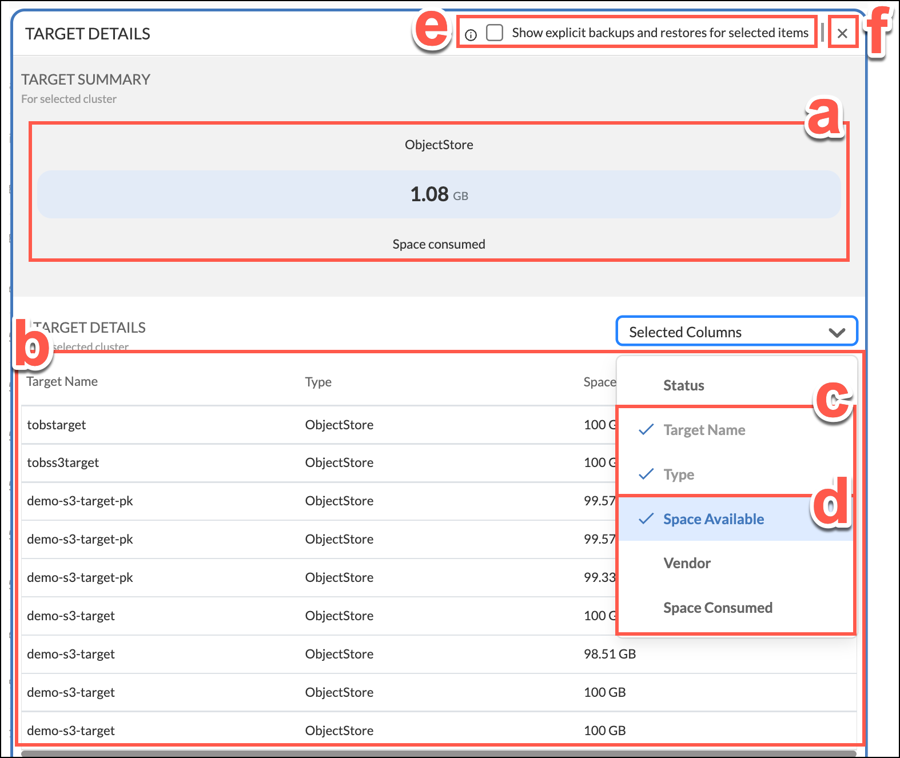The width and height of the screenshot is (900, 758).
Task: Select the tobstarget row
Action: coord(57,424)
